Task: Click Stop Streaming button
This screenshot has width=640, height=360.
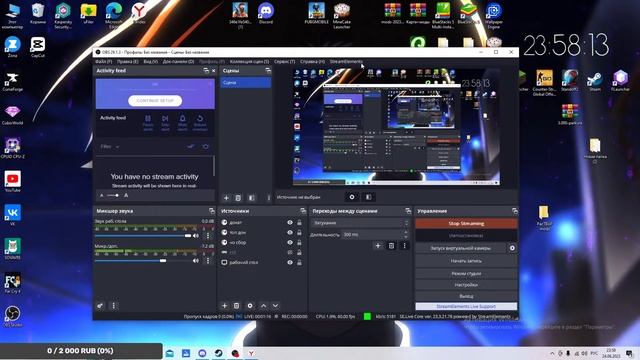Action: coord(466,224)
